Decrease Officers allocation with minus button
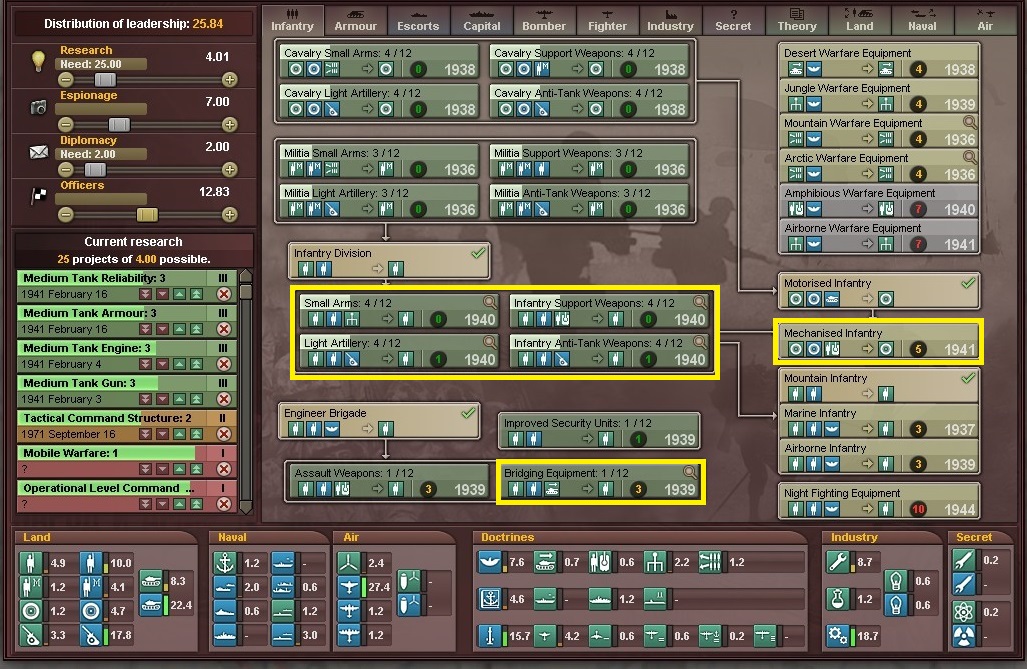The image size is (1027, 669). [x=65, y=214]
